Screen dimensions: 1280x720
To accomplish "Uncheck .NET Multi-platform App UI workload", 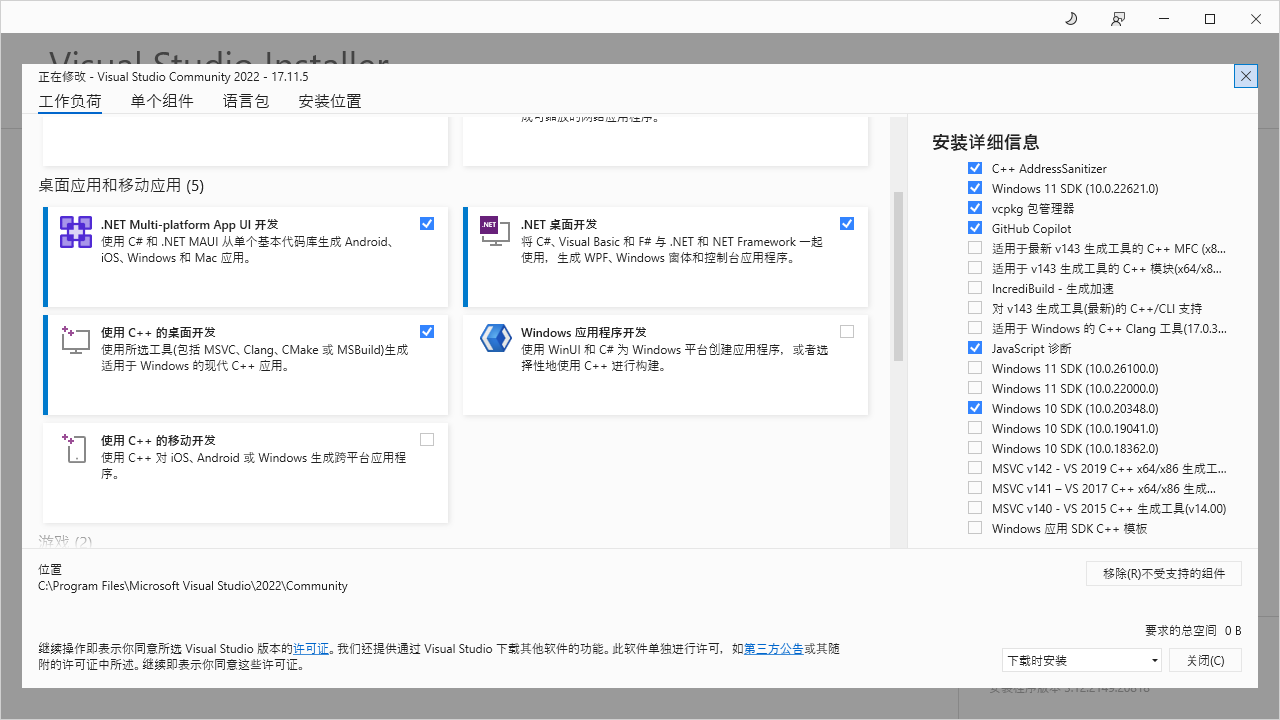I will pos(427,224).
